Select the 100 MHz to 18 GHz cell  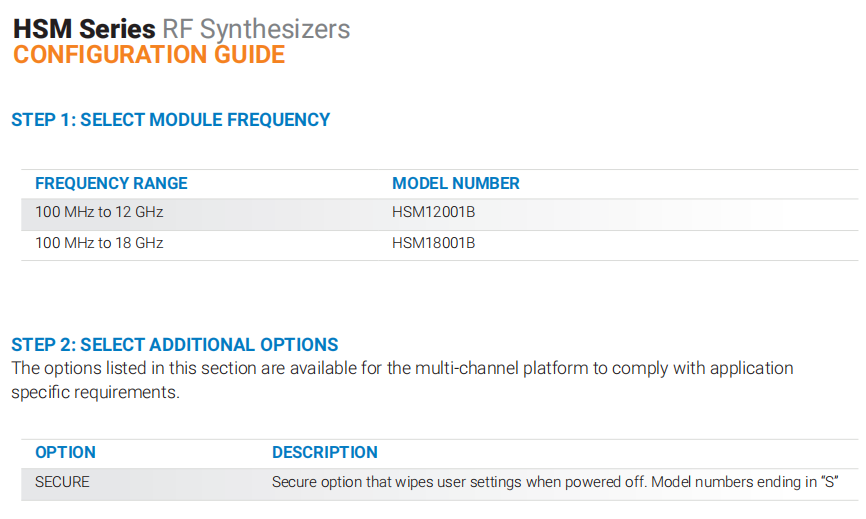tap(99, 243)
